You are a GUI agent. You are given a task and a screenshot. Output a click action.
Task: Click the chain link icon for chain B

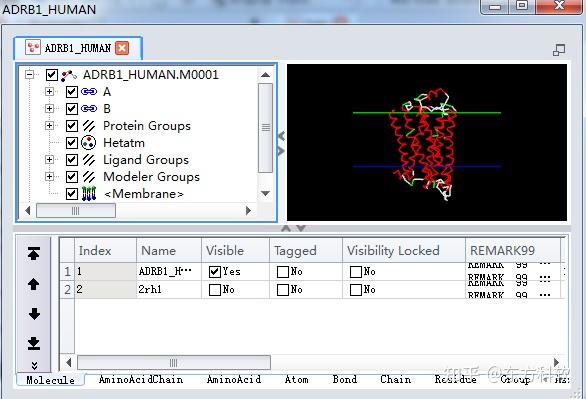pos(89,109)
